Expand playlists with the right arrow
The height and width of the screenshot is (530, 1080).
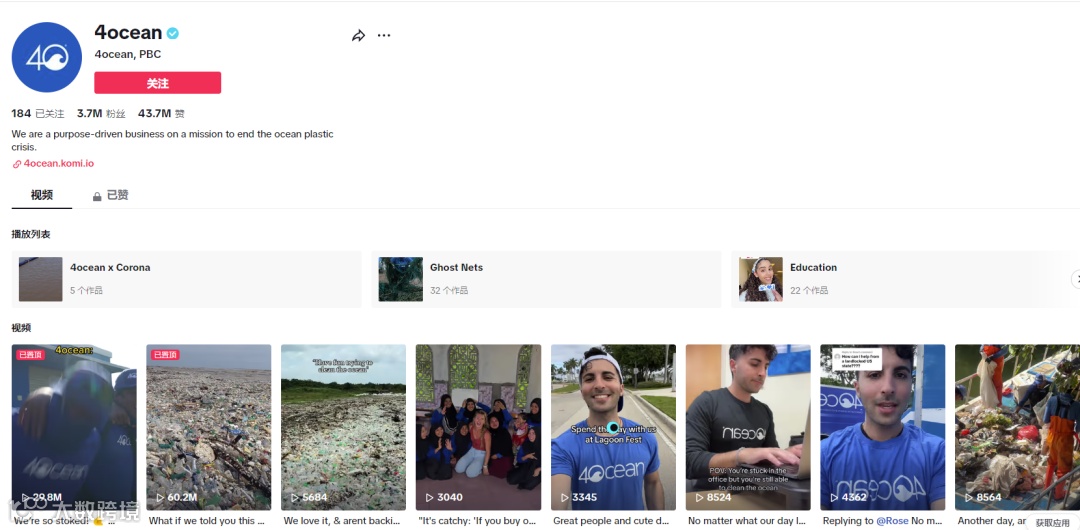click(x=1075, y=279)
